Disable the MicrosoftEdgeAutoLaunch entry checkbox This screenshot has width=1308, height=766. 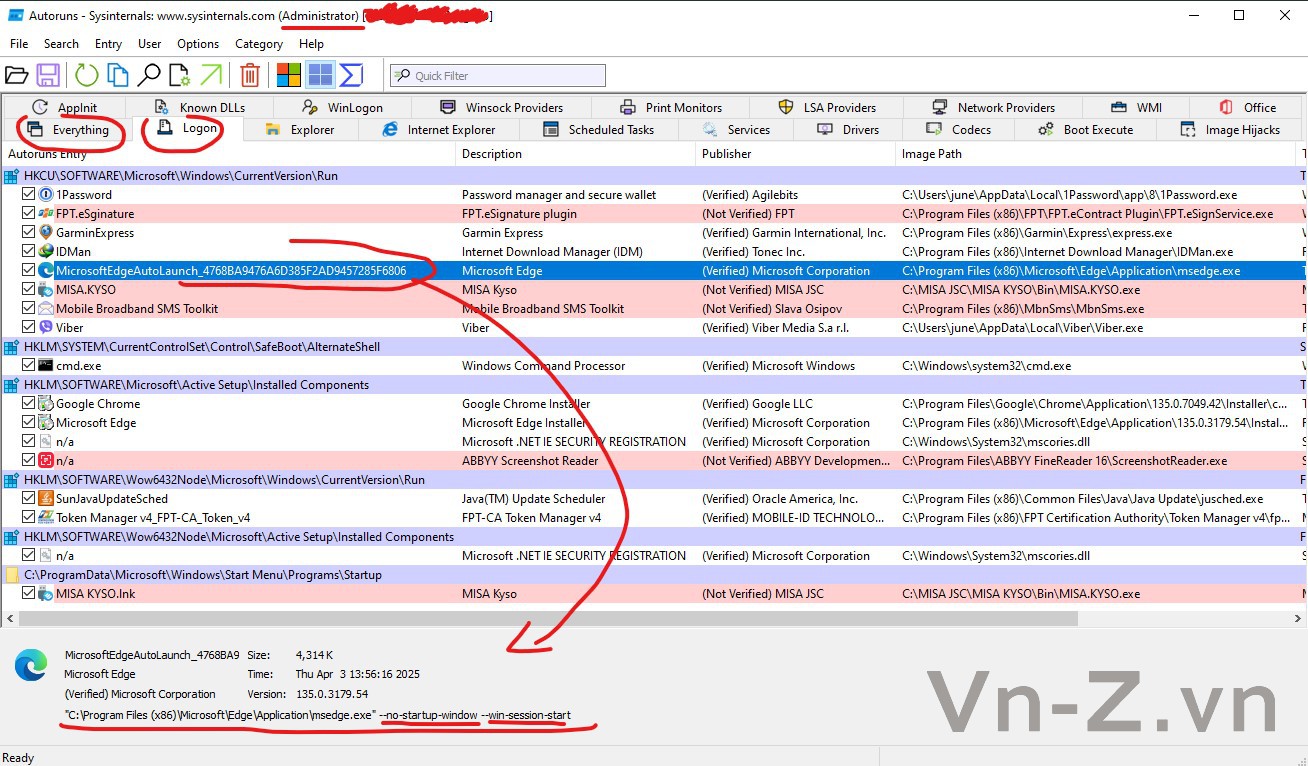28,271
